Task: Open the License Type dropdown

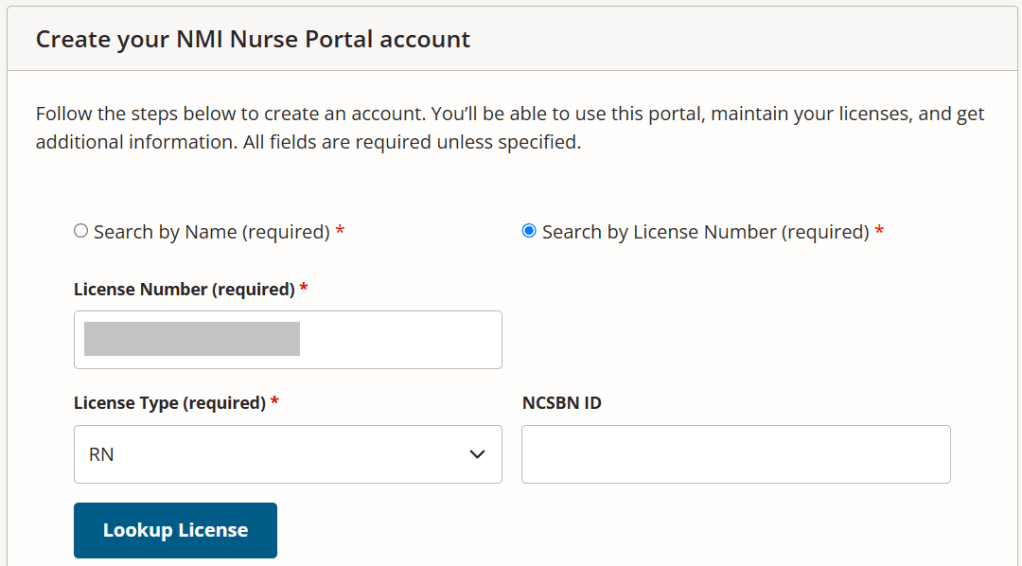Action: 288,455
